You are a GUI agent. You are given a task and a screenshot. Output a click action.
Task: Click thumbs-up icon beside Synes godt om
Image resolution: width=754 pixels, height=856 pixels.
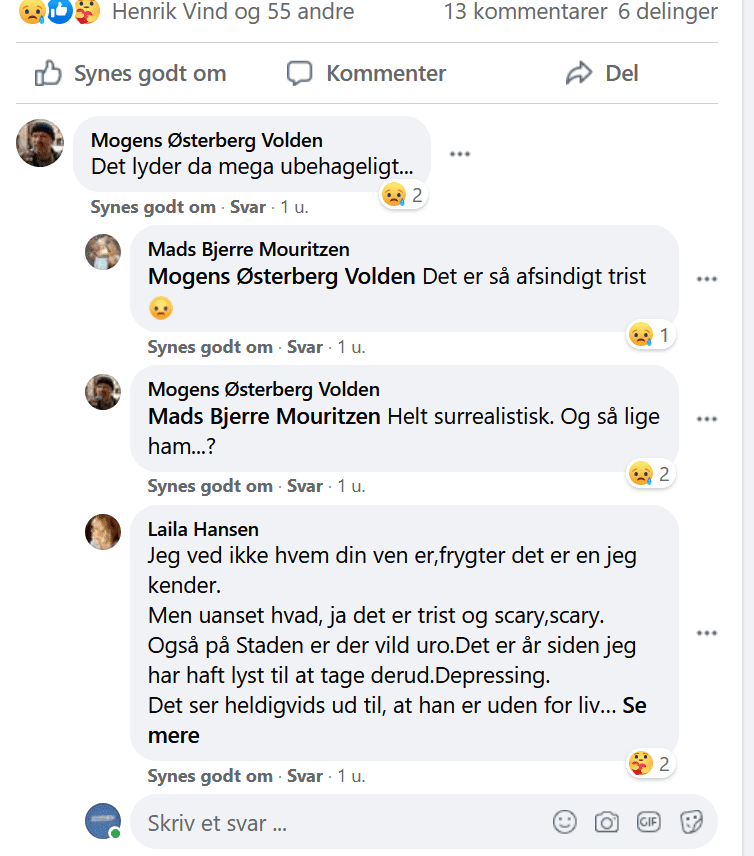48,73
